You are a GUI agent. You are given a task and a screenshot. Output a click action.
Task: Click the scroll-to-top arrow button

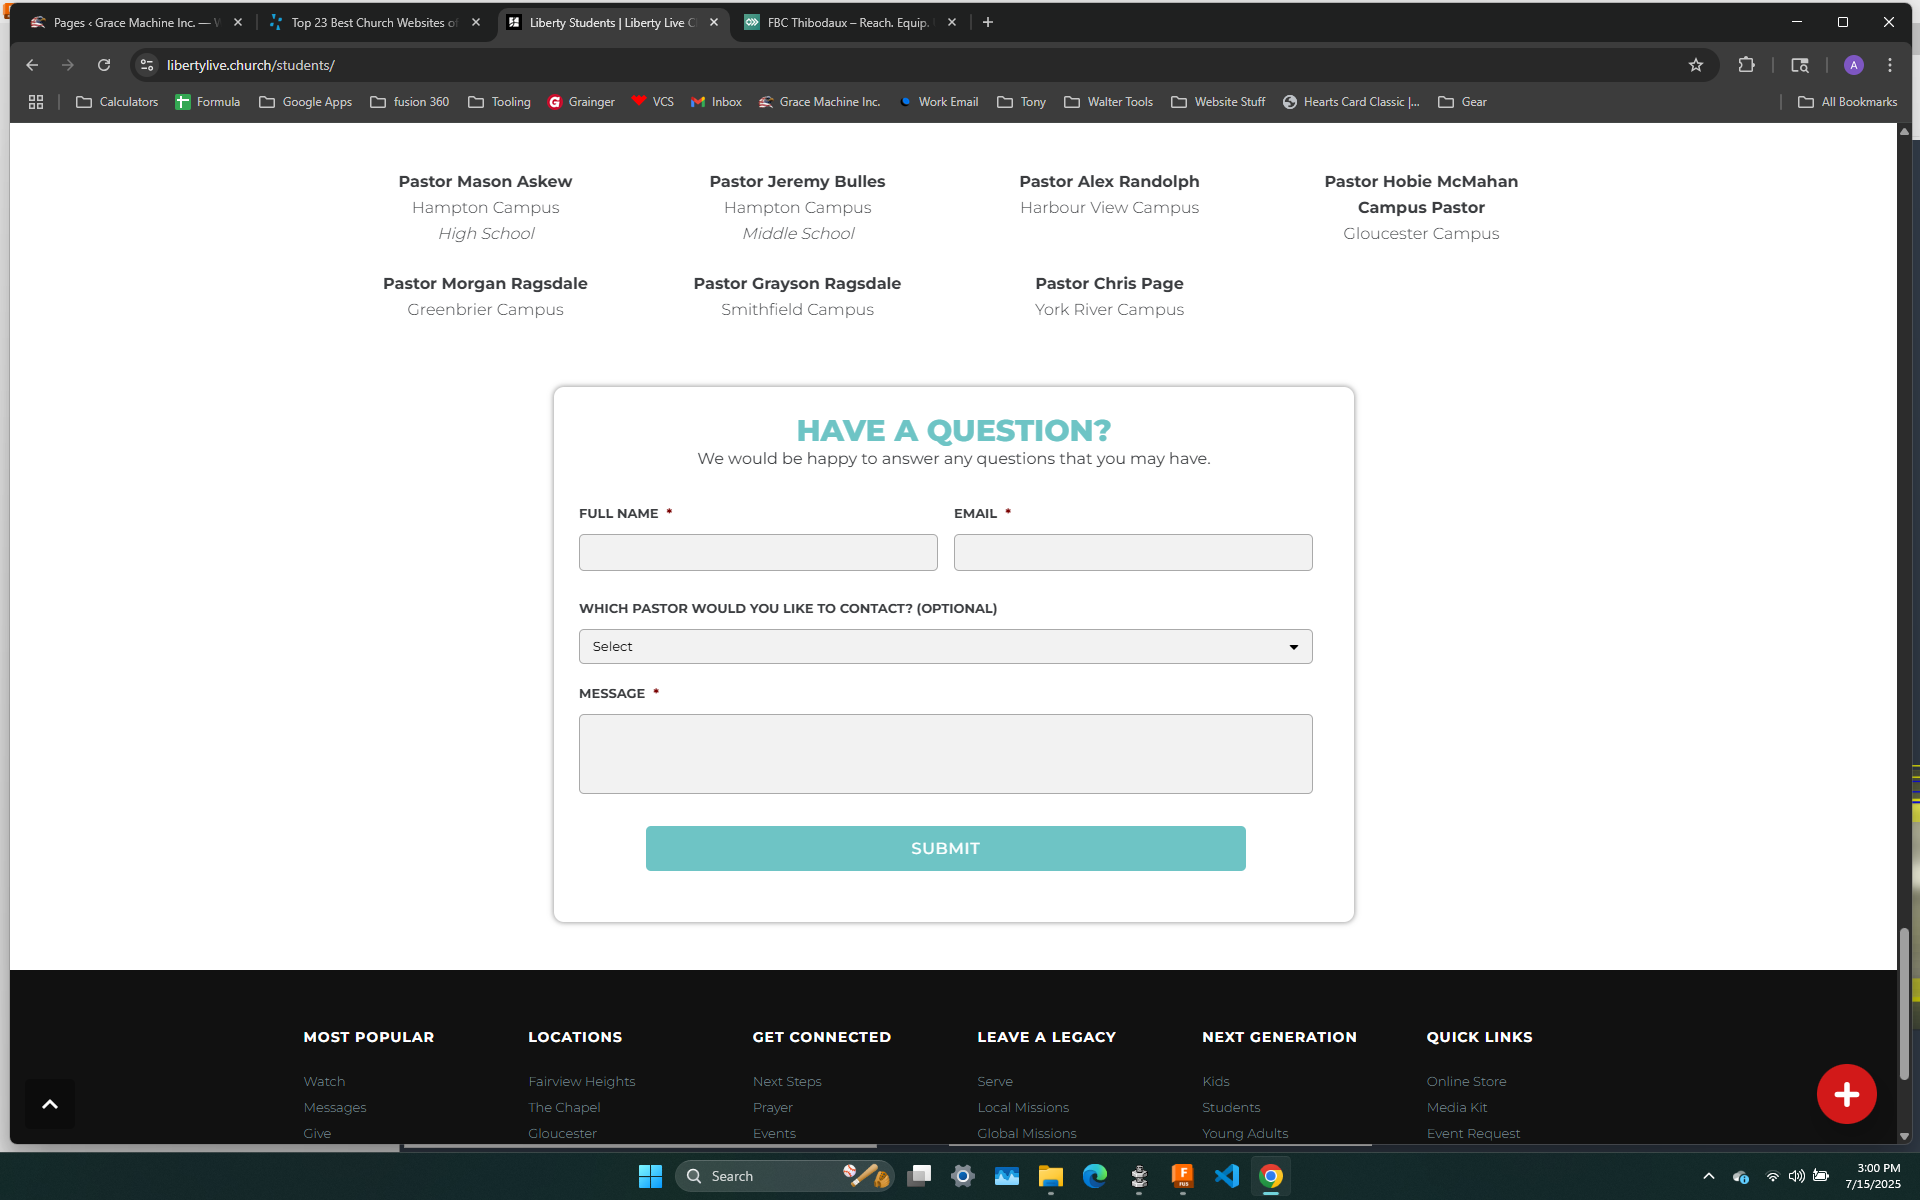(x=50, y=1104)
